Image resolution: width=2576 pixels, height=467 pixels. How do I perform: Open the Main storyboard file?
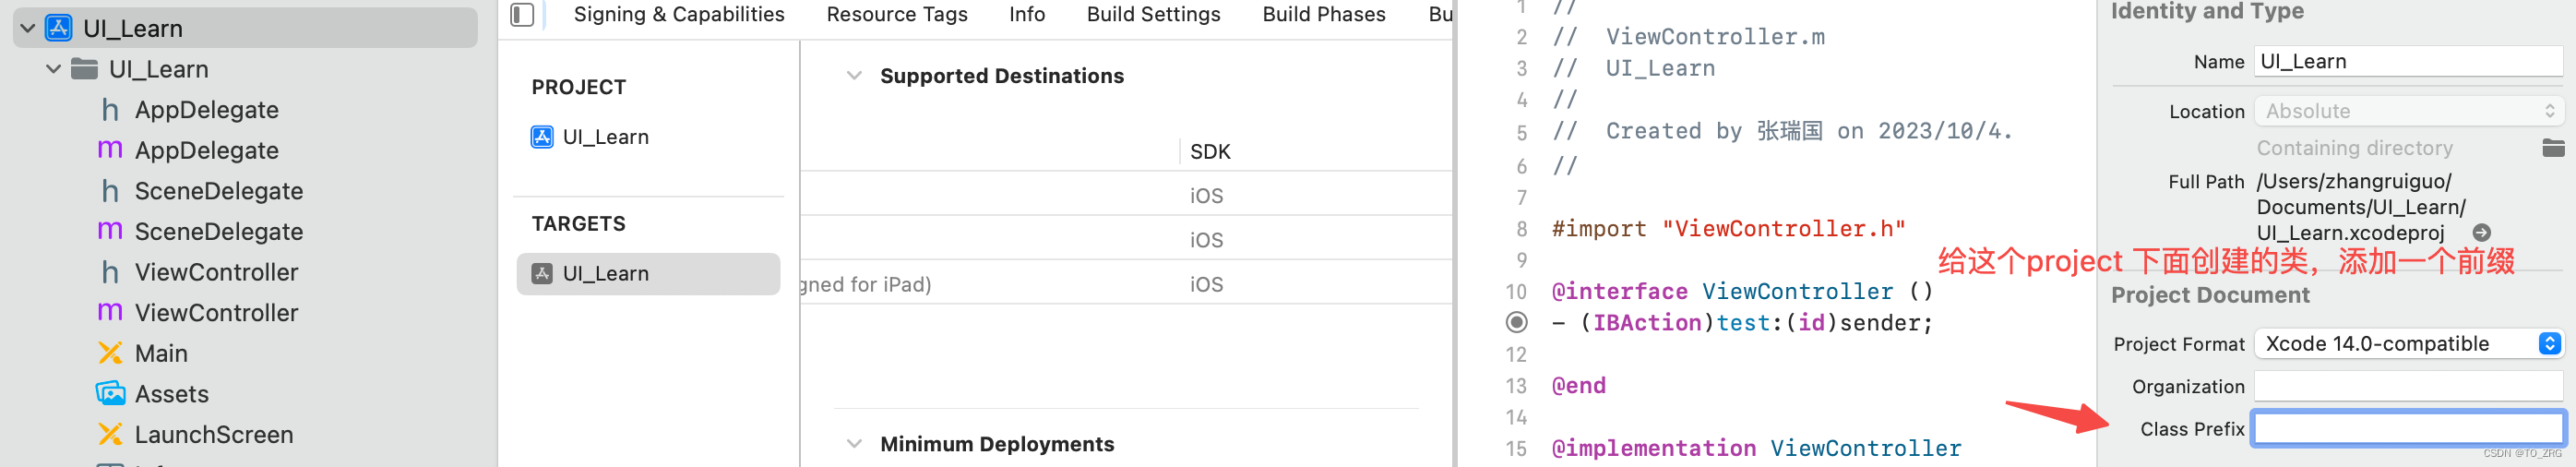161,353
